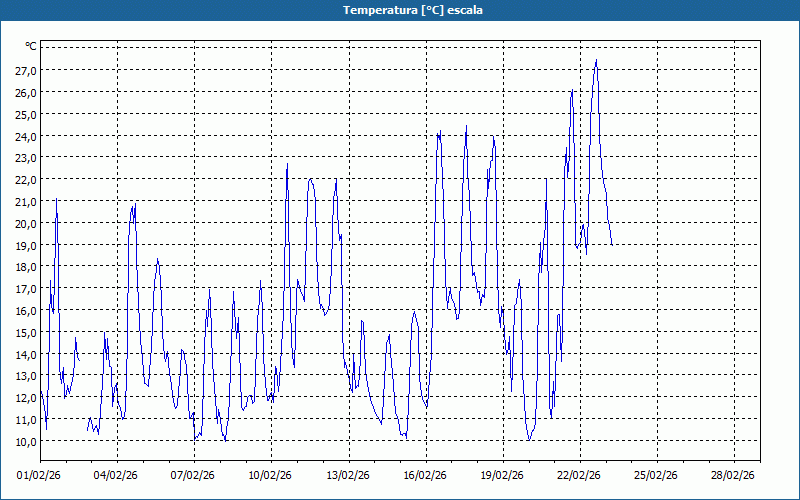Click the 19/02/26 x-axis date

(x=502, y=476)
